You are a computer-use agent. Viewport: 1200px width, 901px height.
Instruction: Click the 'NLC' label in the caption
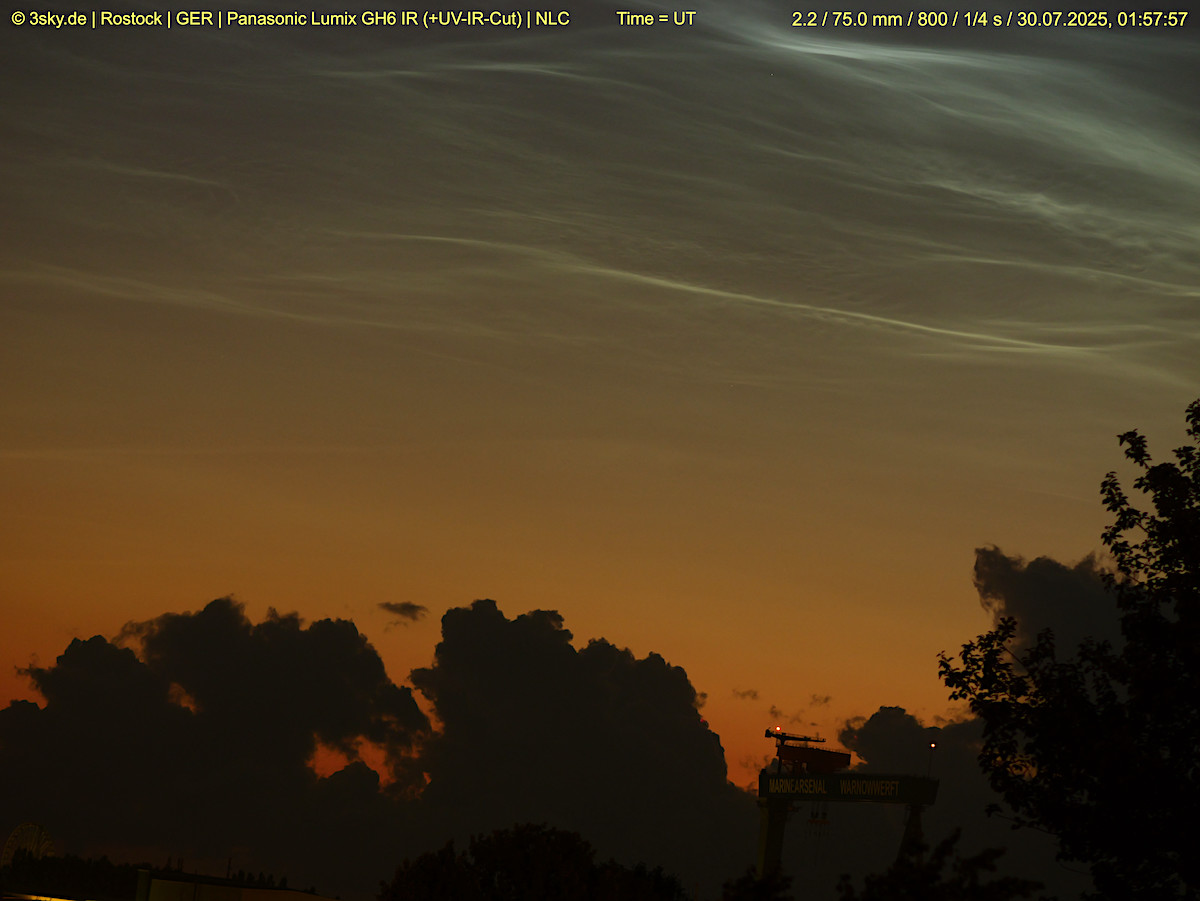click(553, 19)
